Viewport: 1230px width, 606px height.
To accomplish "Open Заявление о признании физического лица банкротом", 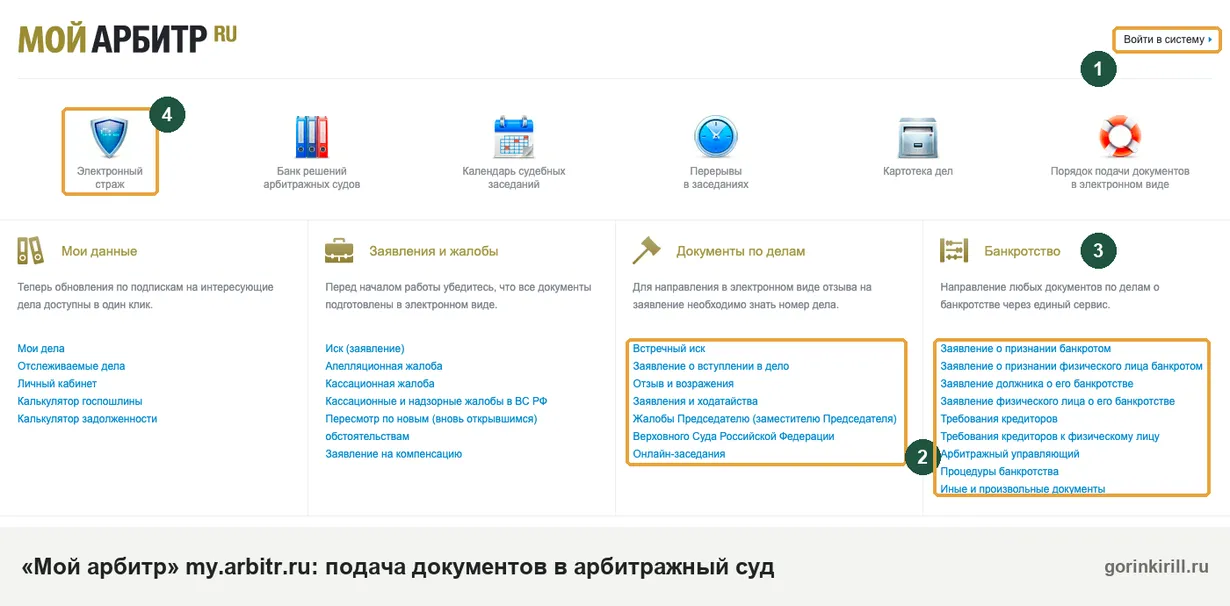I will 1072,366.
